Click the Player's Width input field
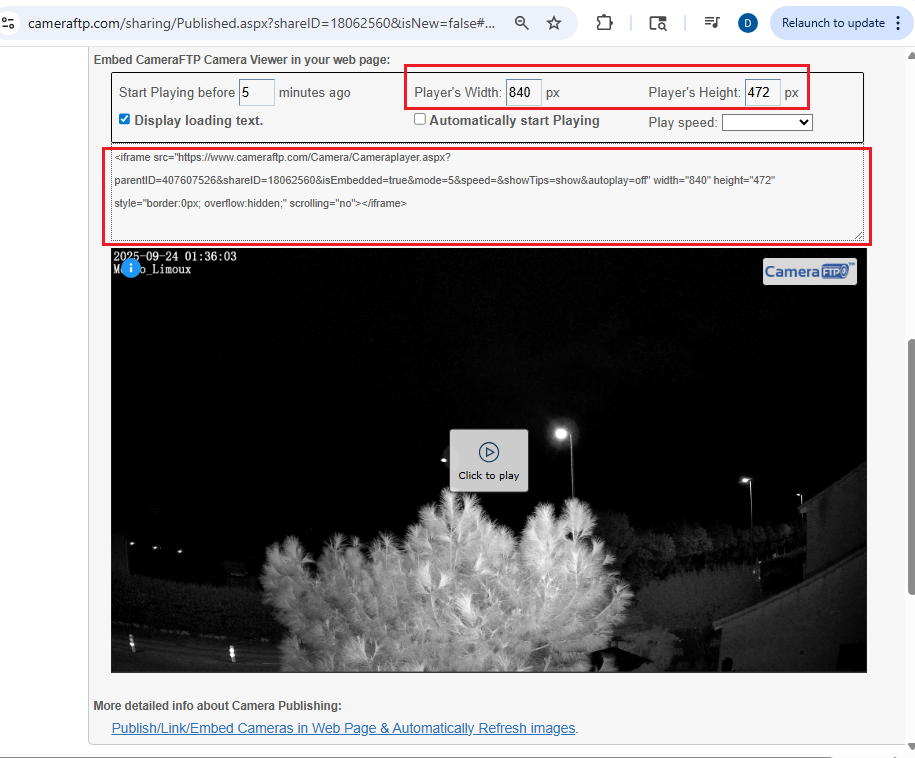915x758 pixels. [523, 93]
